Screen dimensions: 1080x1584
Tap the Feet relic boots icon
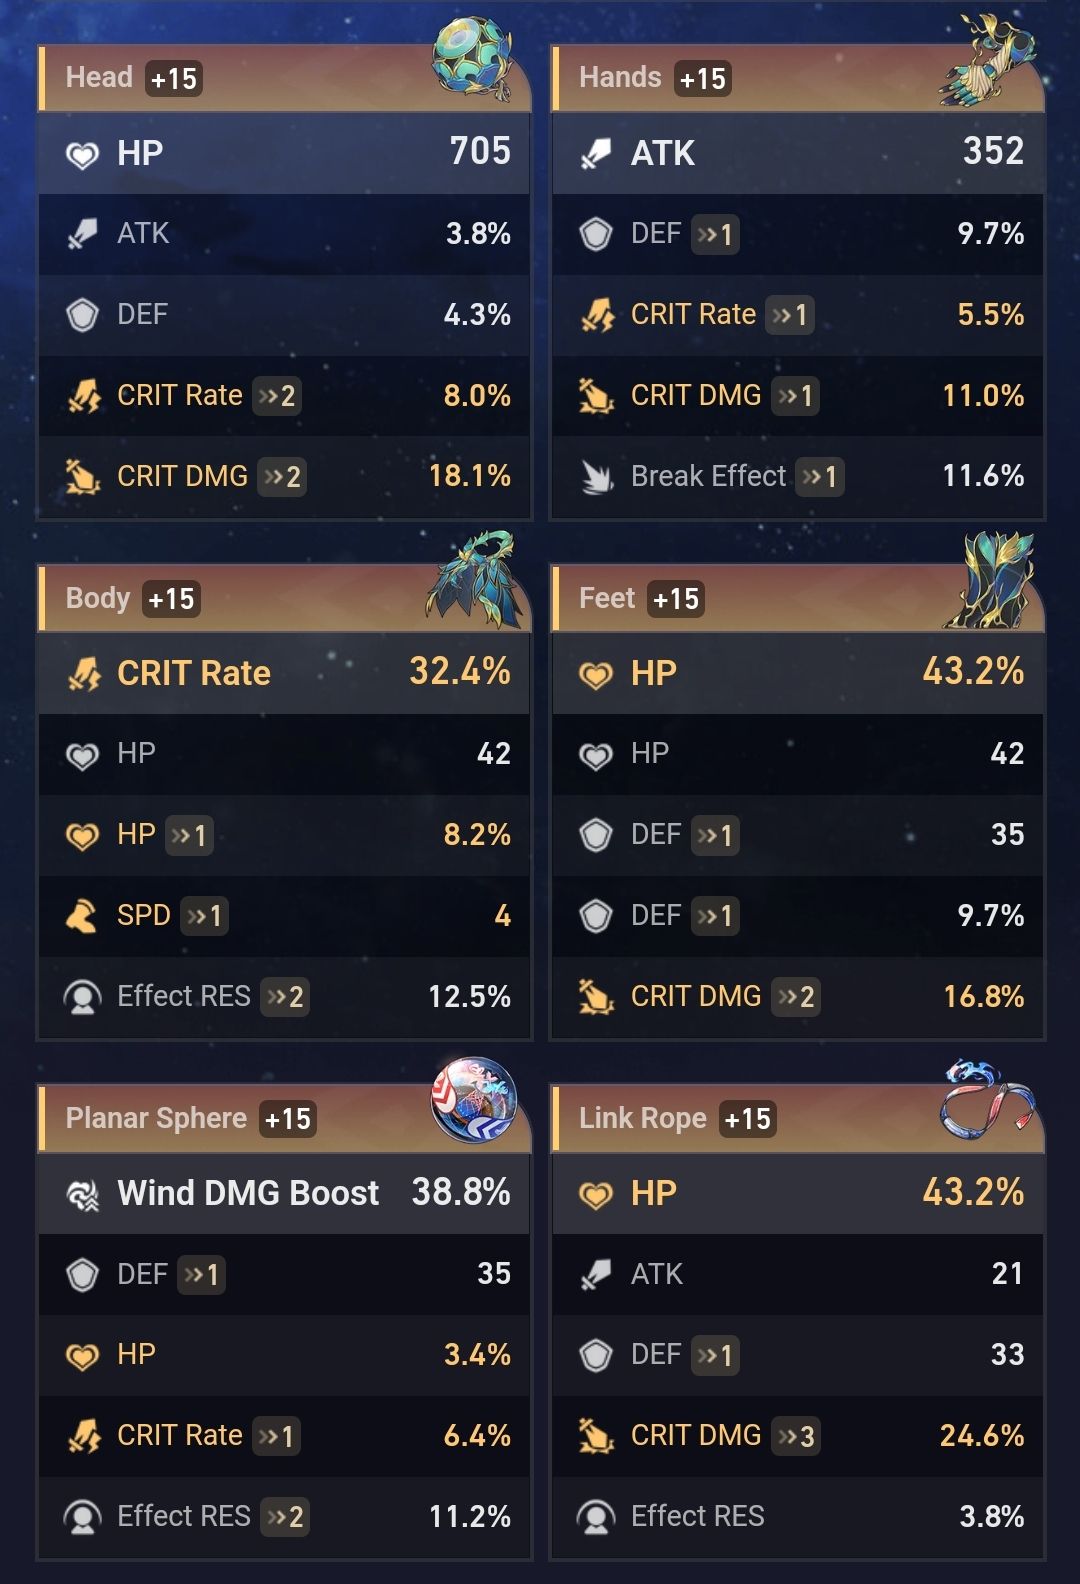click(990, 582)
